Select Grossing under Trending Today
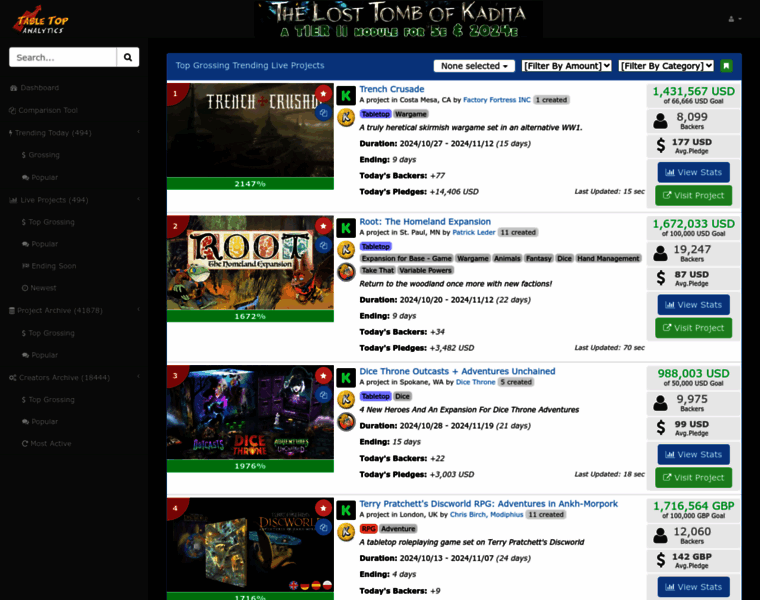This screenshot has height=600, width=760. point(40,155)
